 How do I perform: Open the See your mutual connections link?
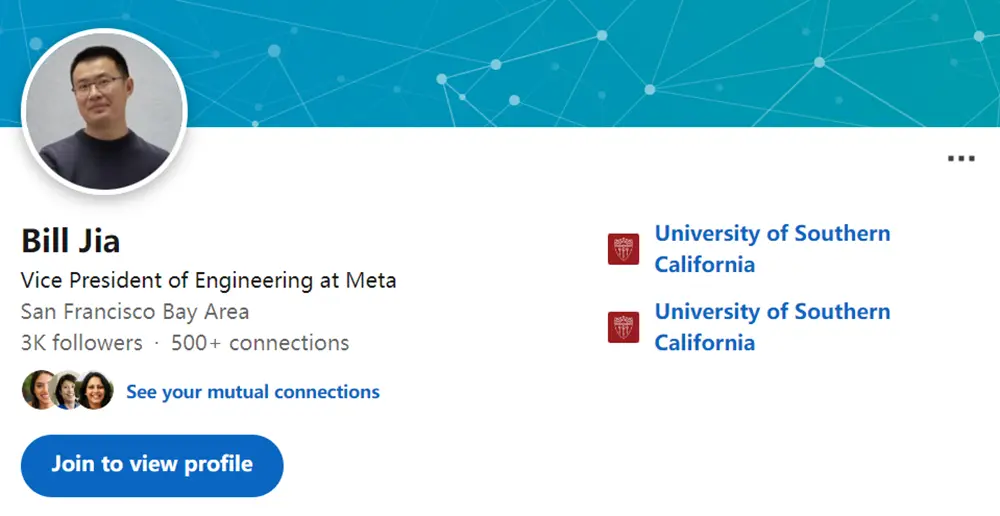(253, 392)
